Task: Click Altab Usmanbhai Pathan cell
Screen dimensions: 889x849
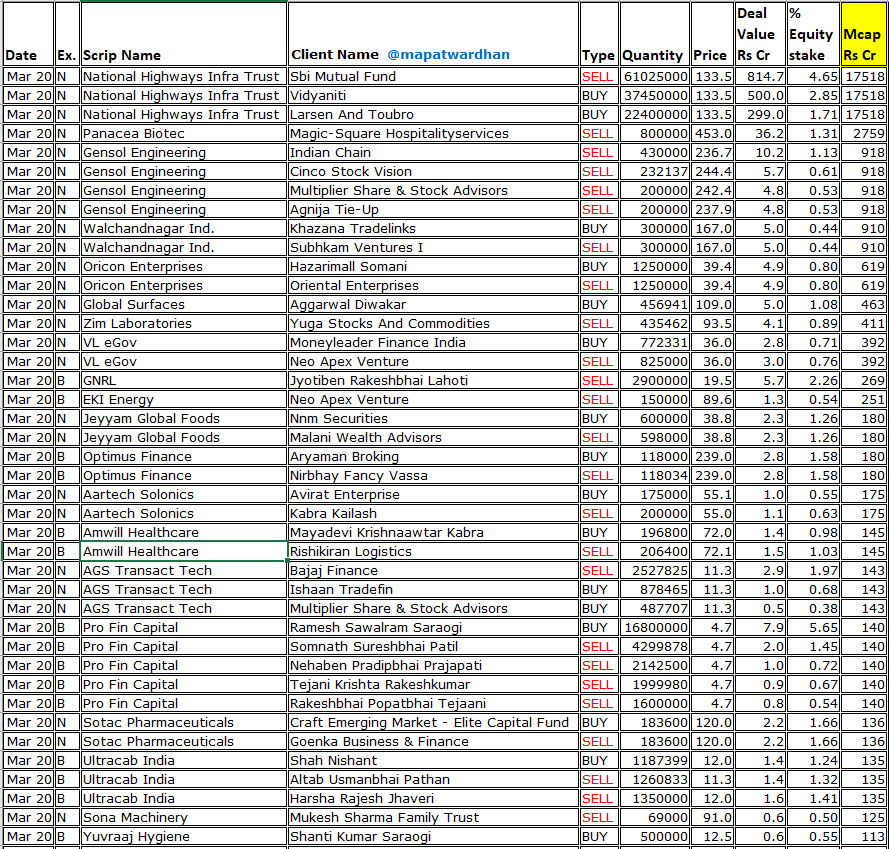Action: point(433,779)
